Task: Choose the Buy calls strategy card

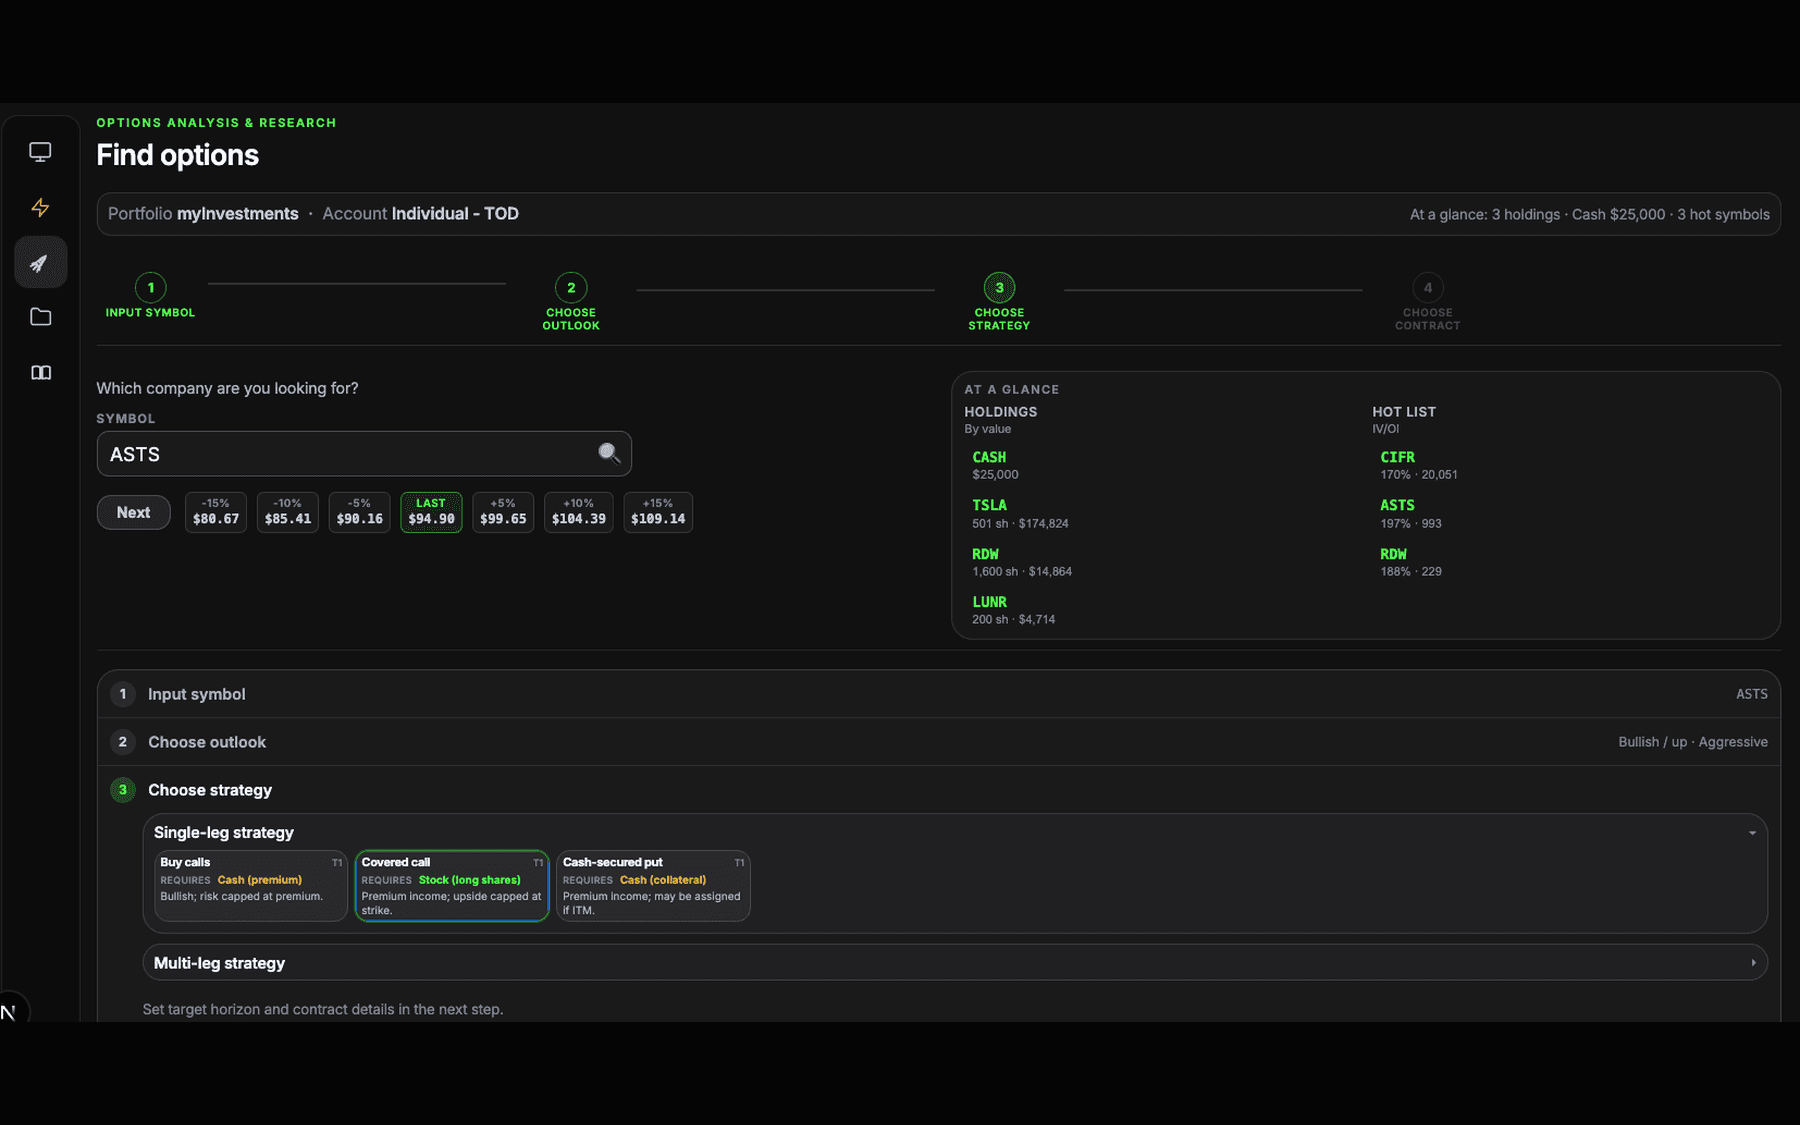Action: [x=251, y=886]
